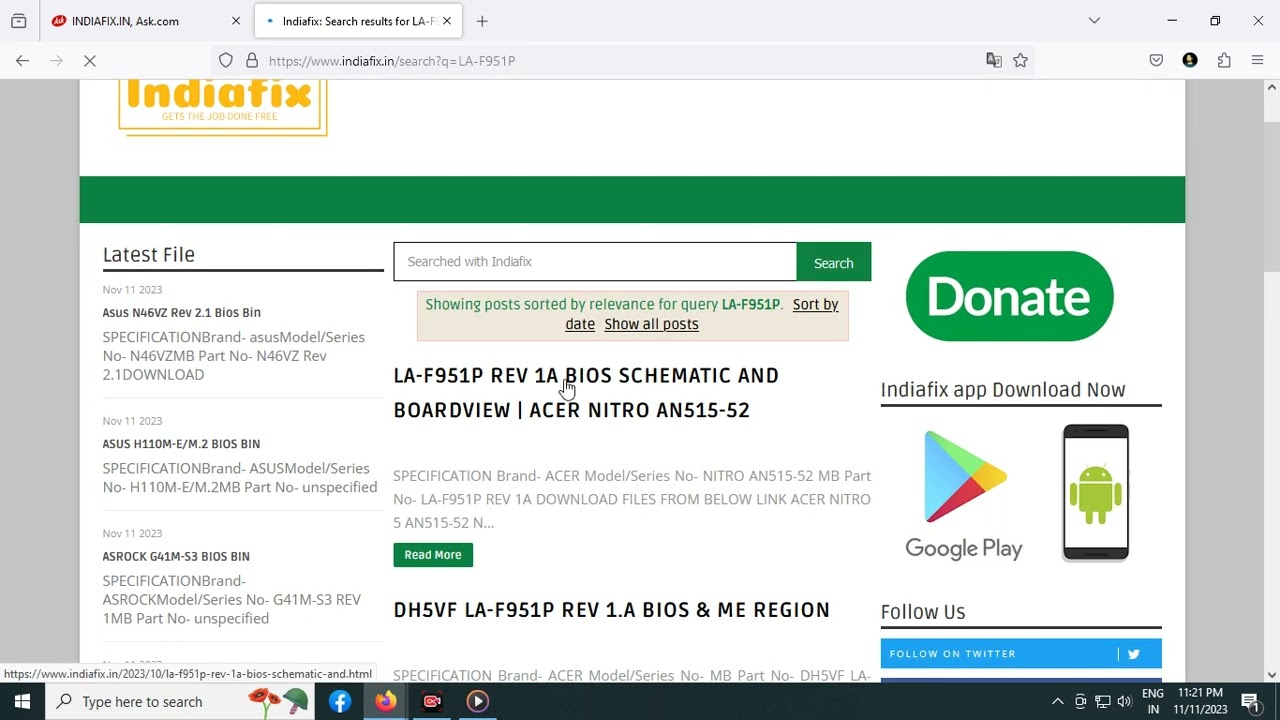
Task: Show hidden system tray icons
Action: tap(1057, 702)
